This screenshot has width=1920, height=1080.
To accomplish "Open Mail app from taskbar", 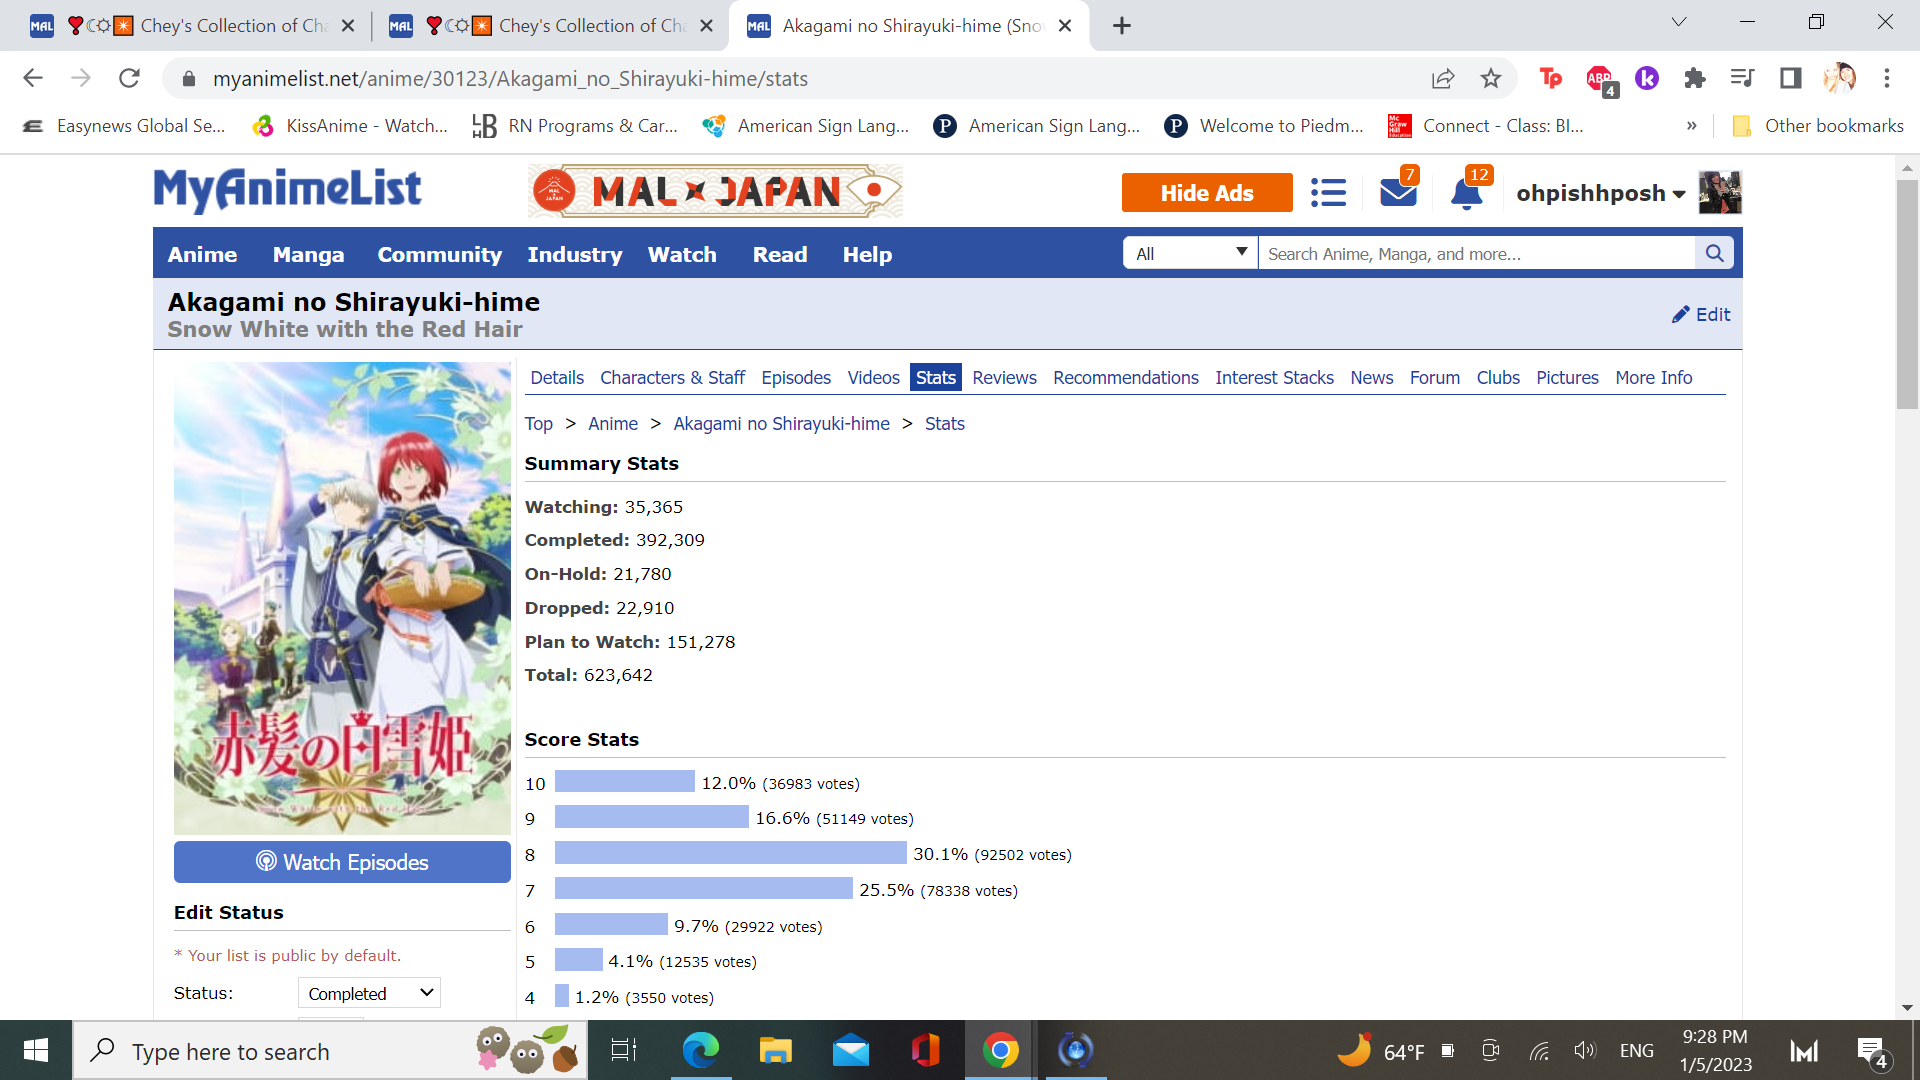I will coord(851,1050).
